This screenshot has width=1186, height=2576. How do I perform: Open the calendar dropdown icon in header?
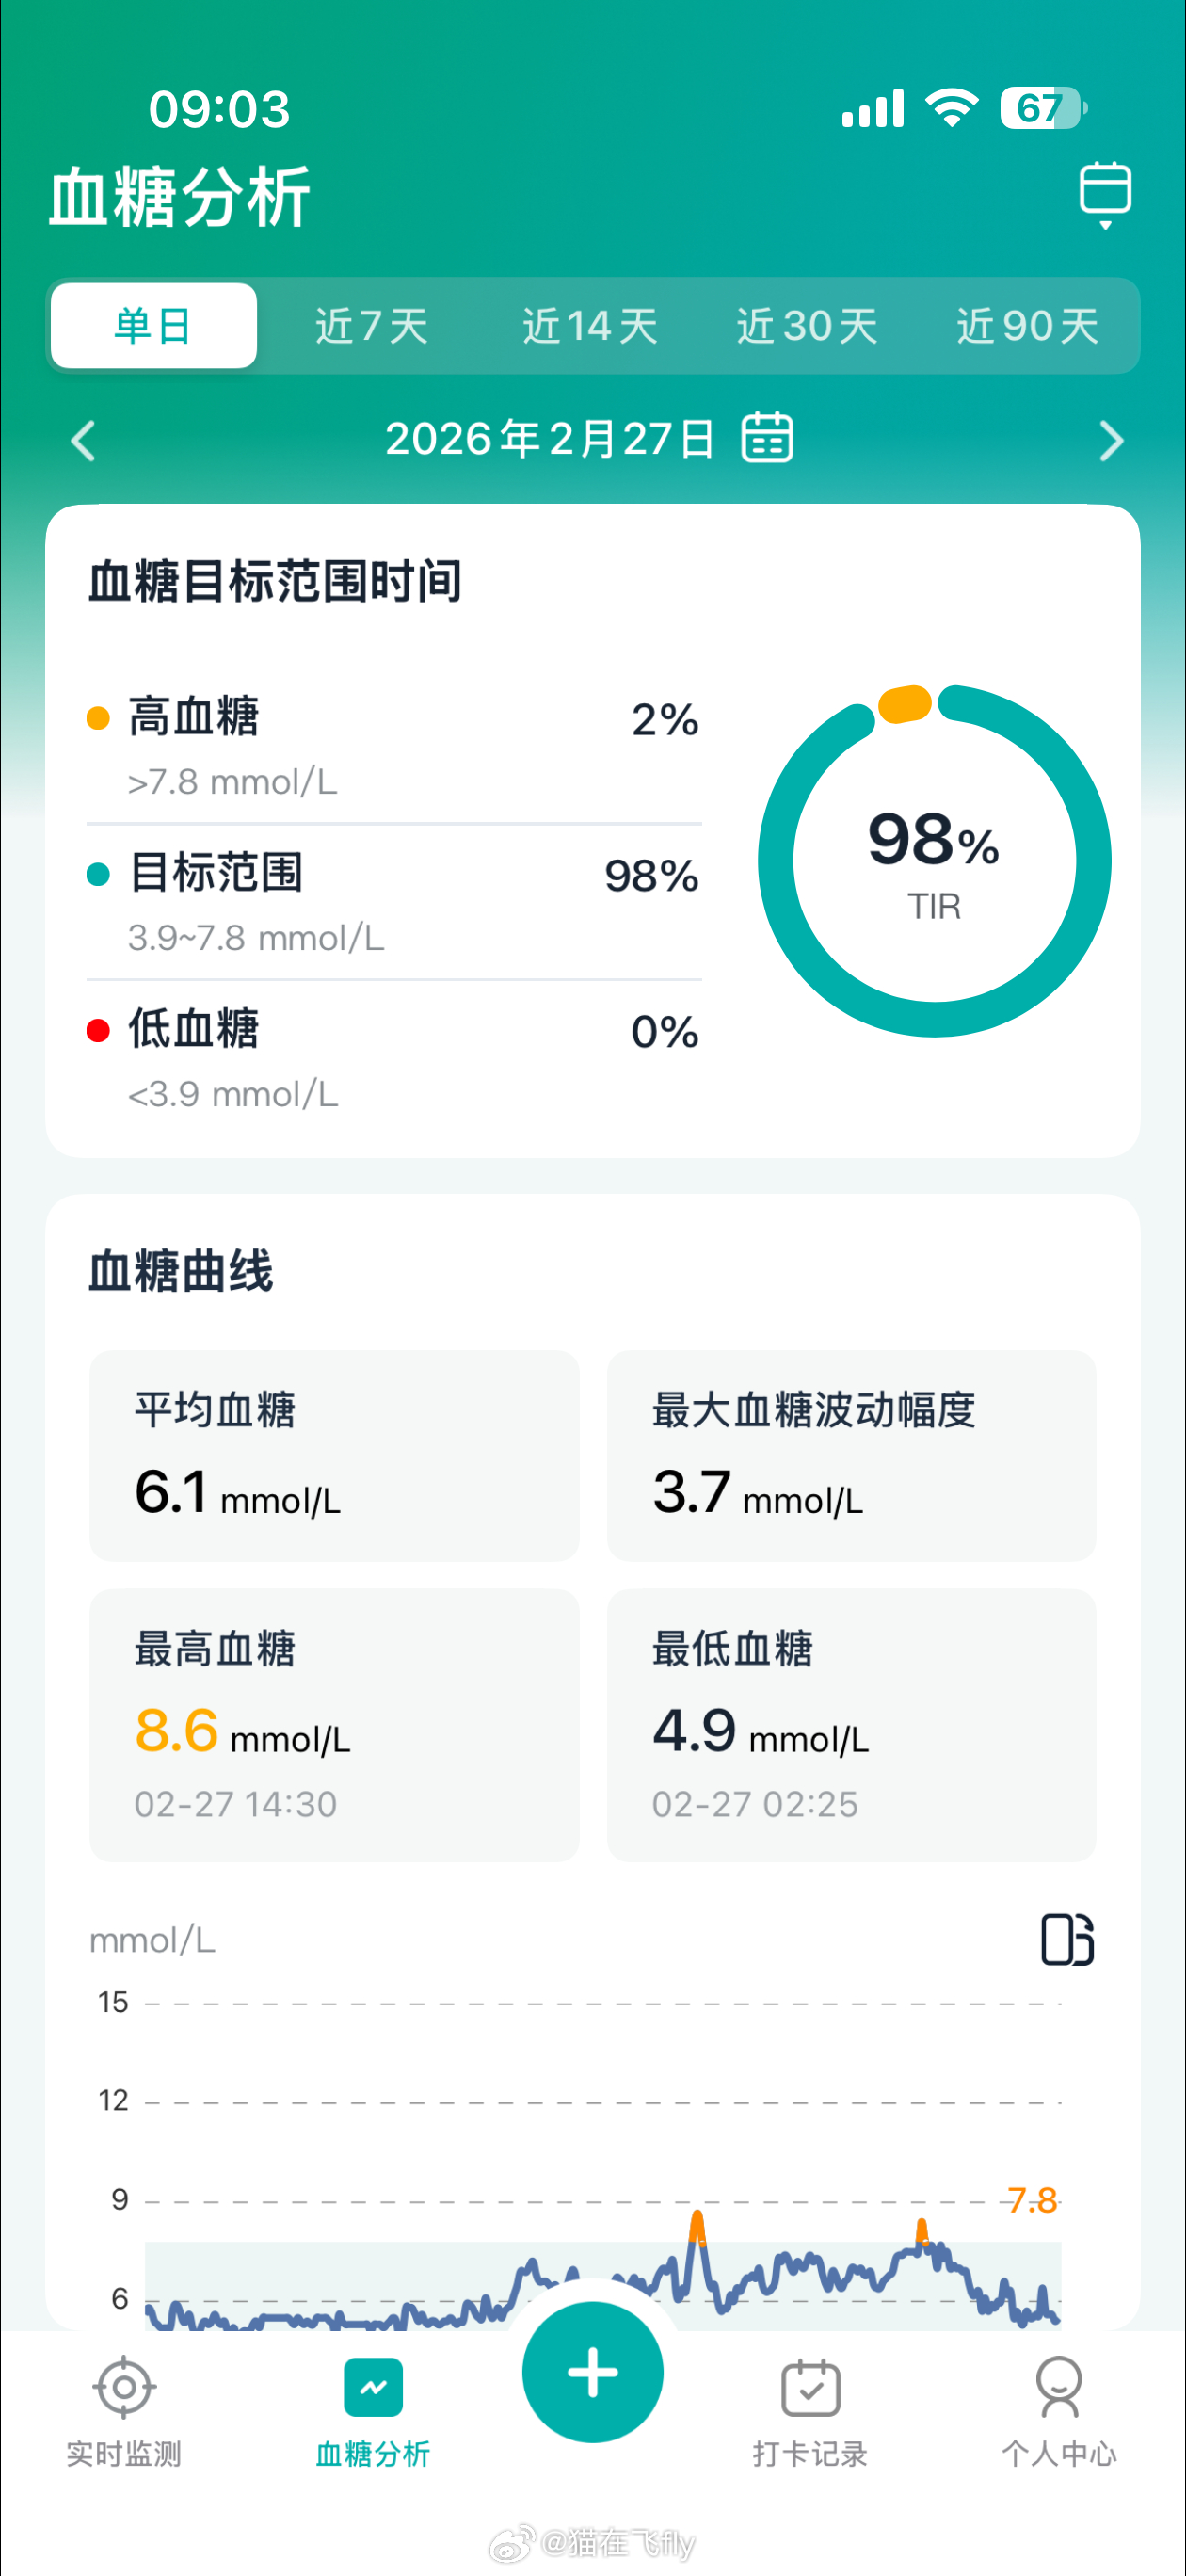pos(1105,193)
